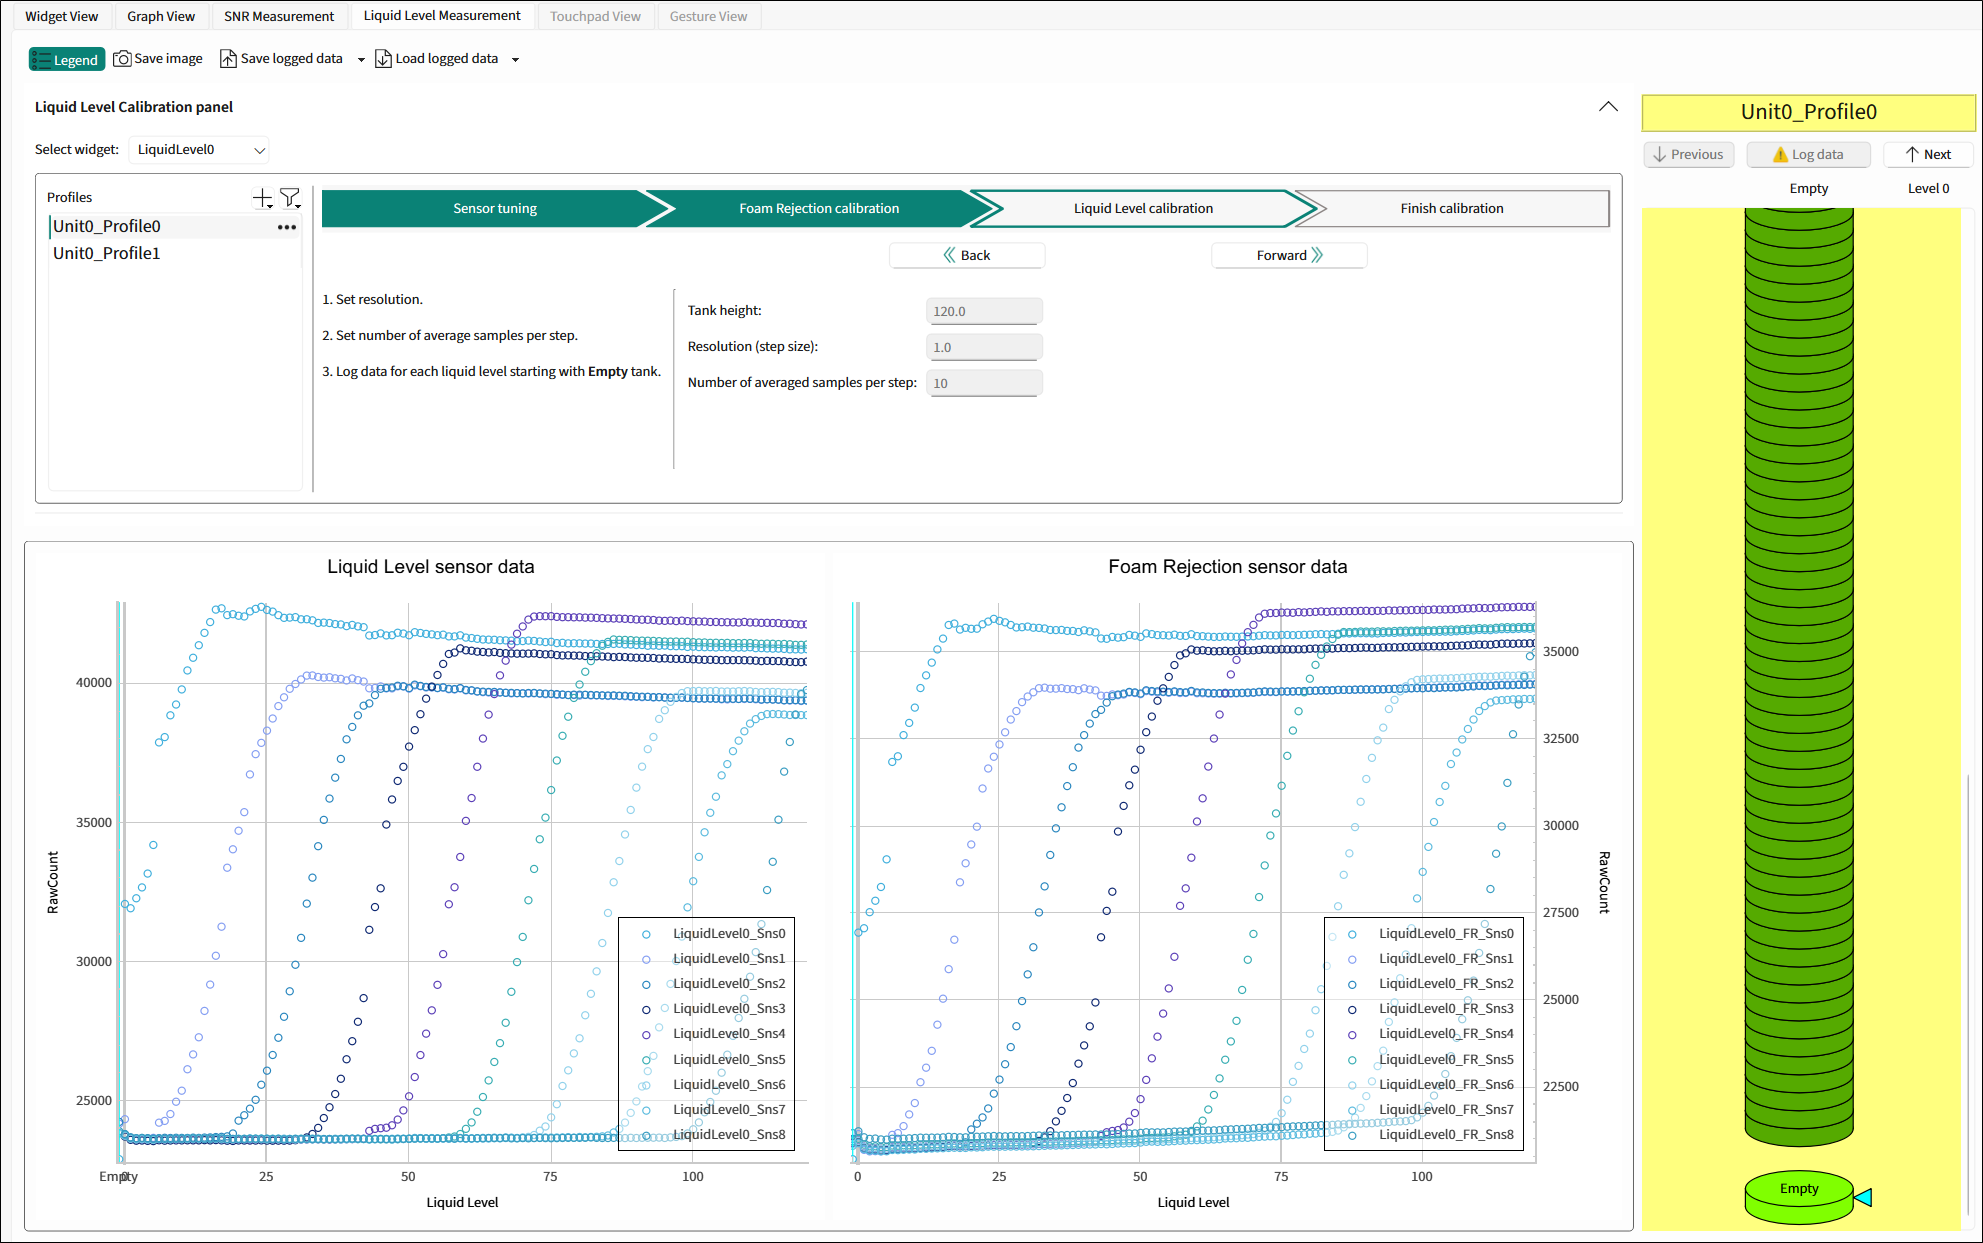Viewport: 1983px width, 1243px height.
Task: Click the Load logged data icon
Action: click(x=383, y=59)
